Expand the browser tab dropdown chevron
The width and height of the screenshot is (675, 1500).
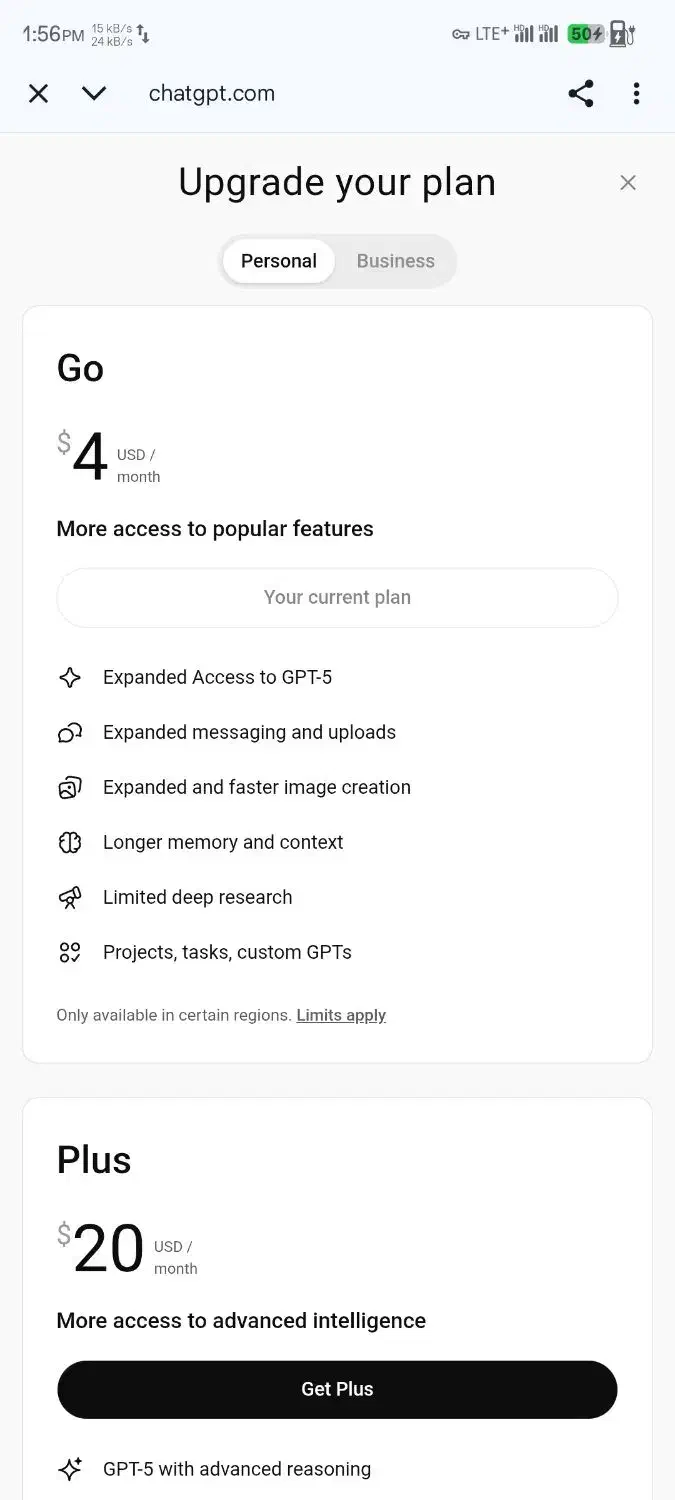click(x=94, y=94)
